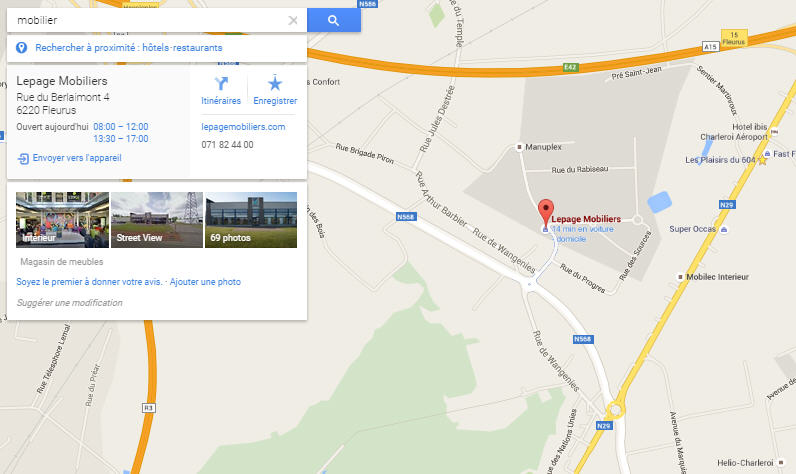Screen dimensions: 796x474
Task: Click Suggérer une modification
Action: 70,303
